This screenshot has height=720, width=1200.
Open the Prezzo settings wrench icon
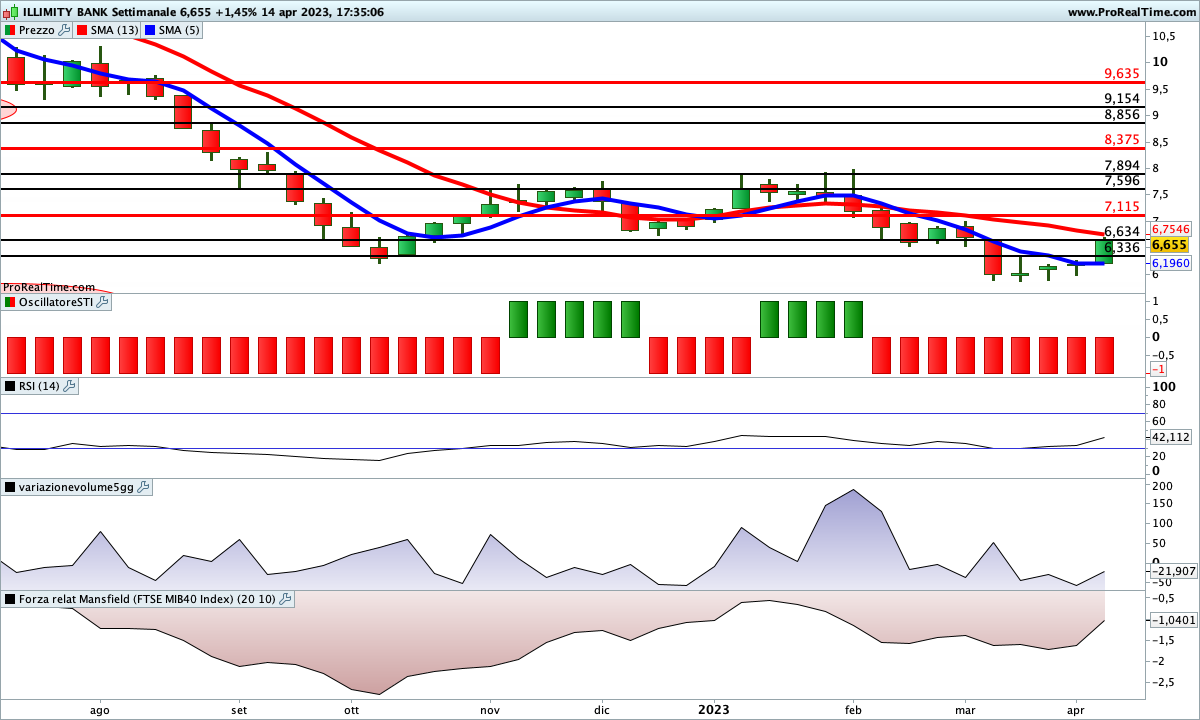pos(66,30)
